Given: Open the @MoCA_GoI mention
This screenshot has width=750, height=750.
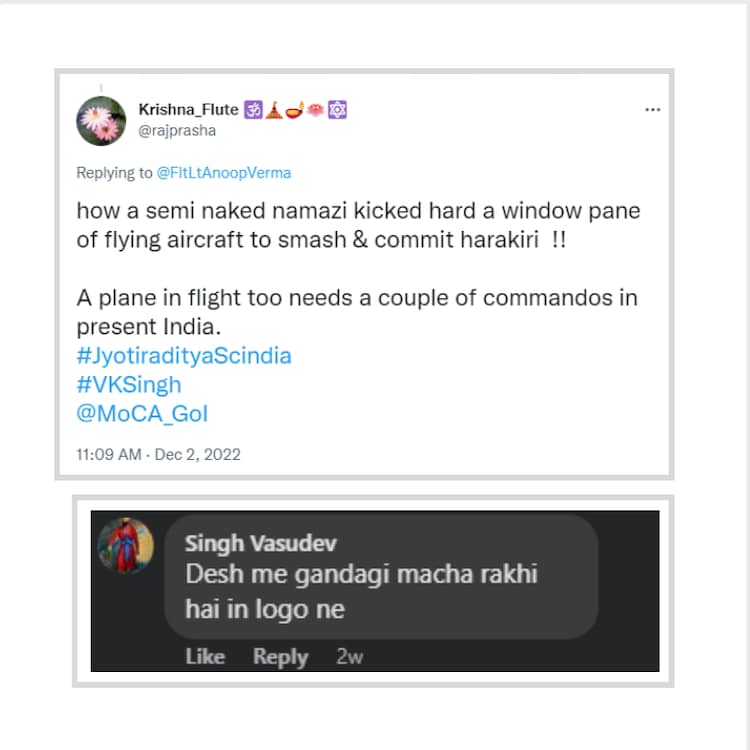Looking at the screenshot, I should point(142,413).
